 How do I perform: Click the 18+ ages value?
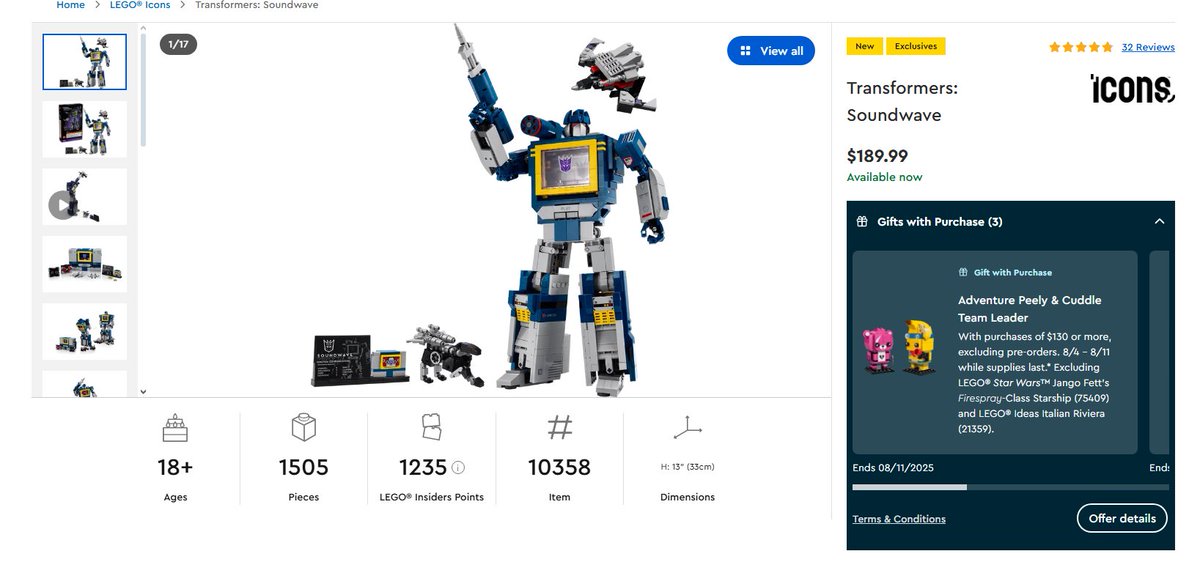point(175,467)
